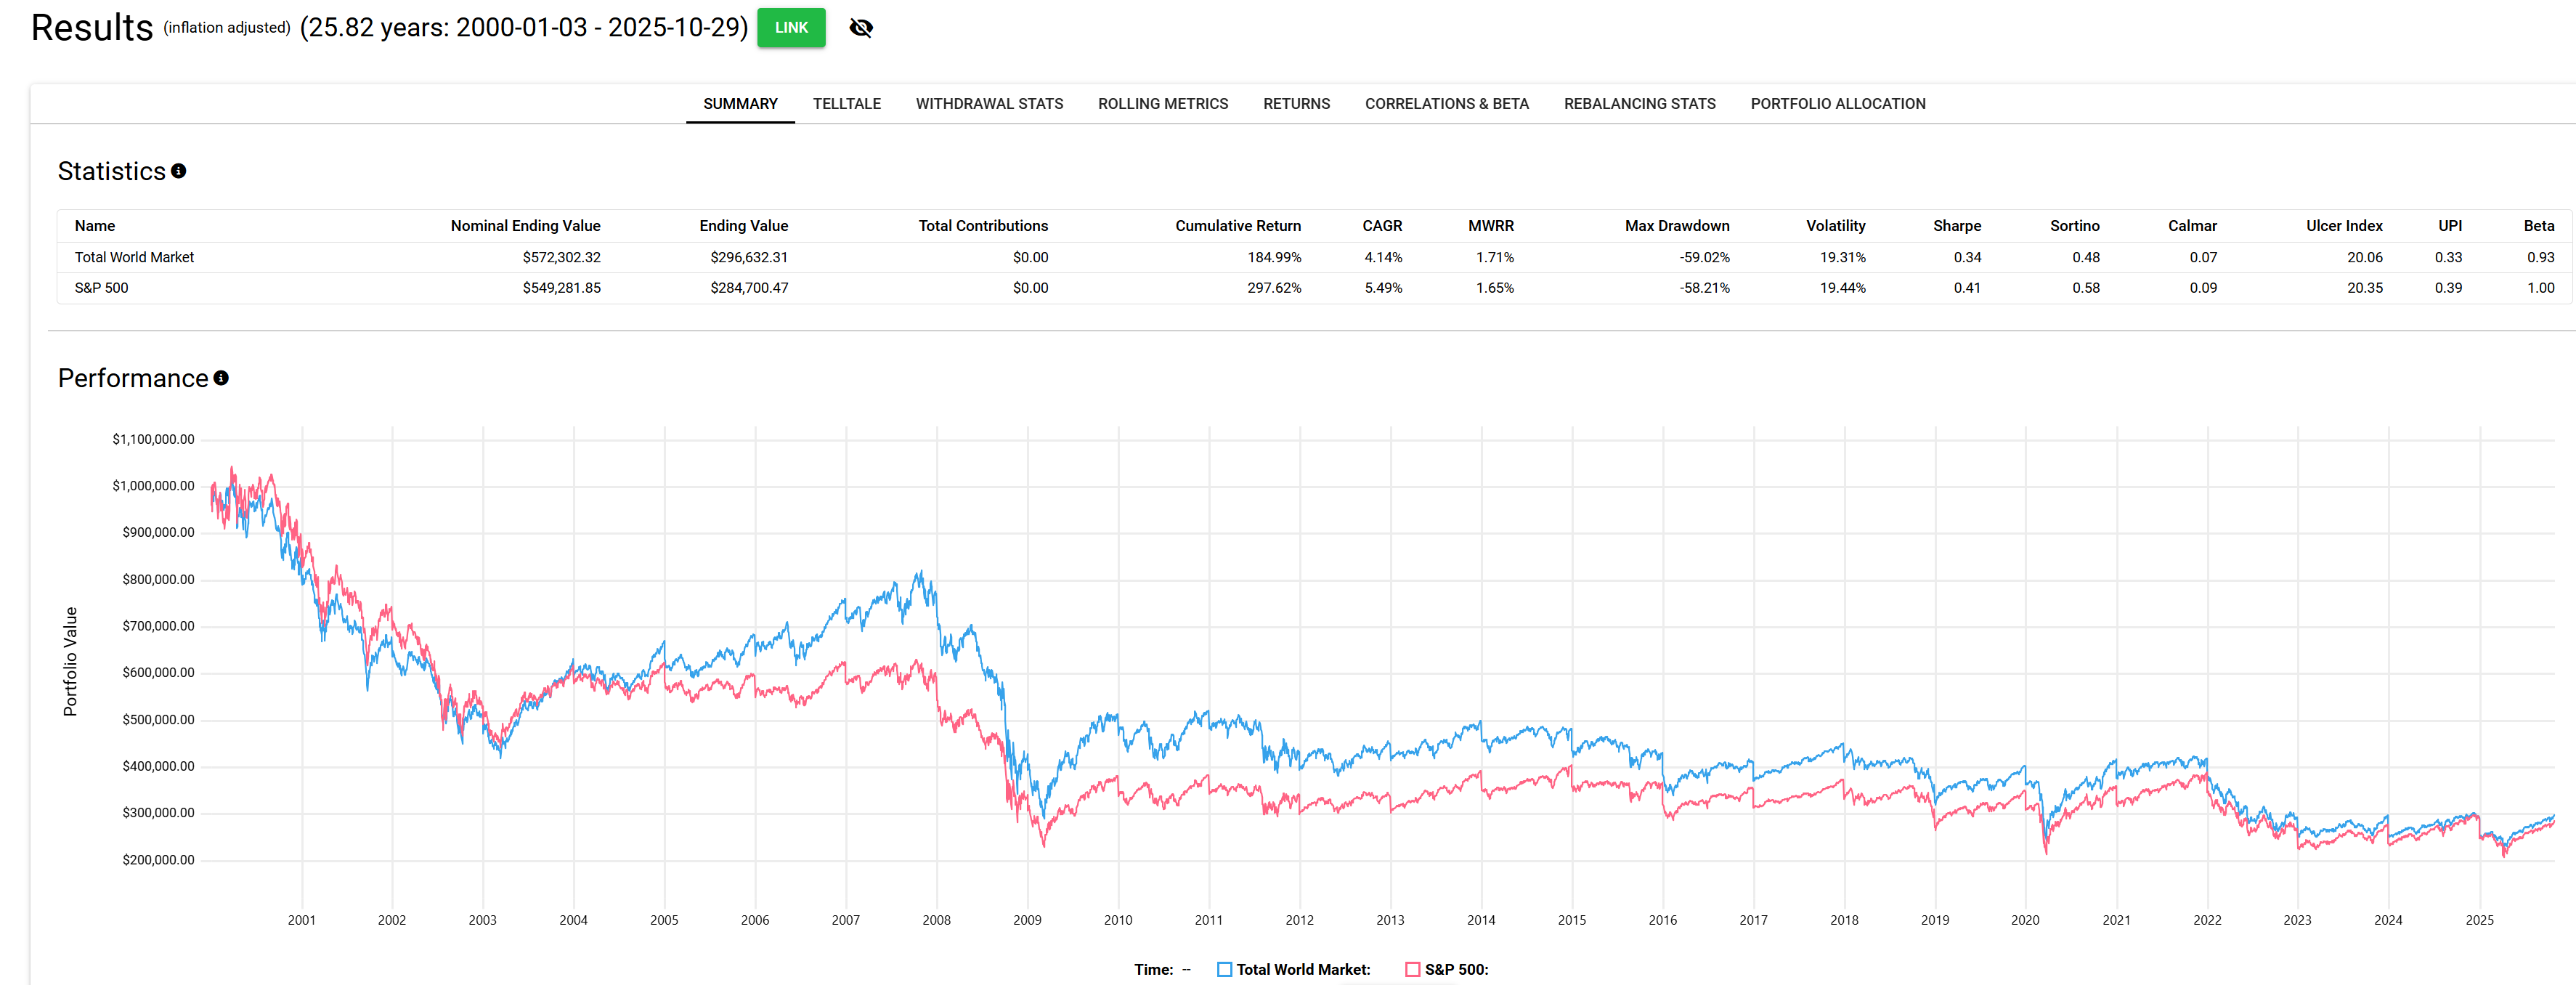The image size is (2576, 985).
Task: Open the WITHDRAWAL STATS tab
Action: [x=989, y=104]
